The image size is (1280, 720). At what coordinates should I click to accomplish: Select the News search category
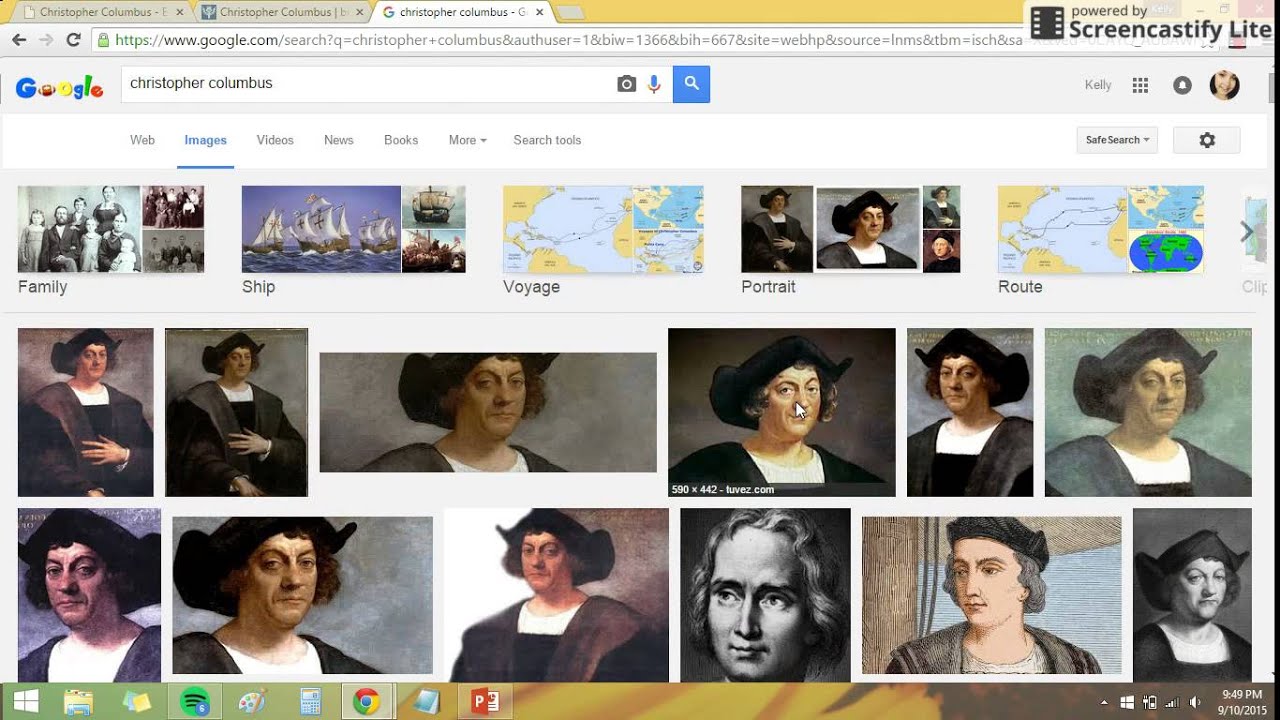pos(339,140)
